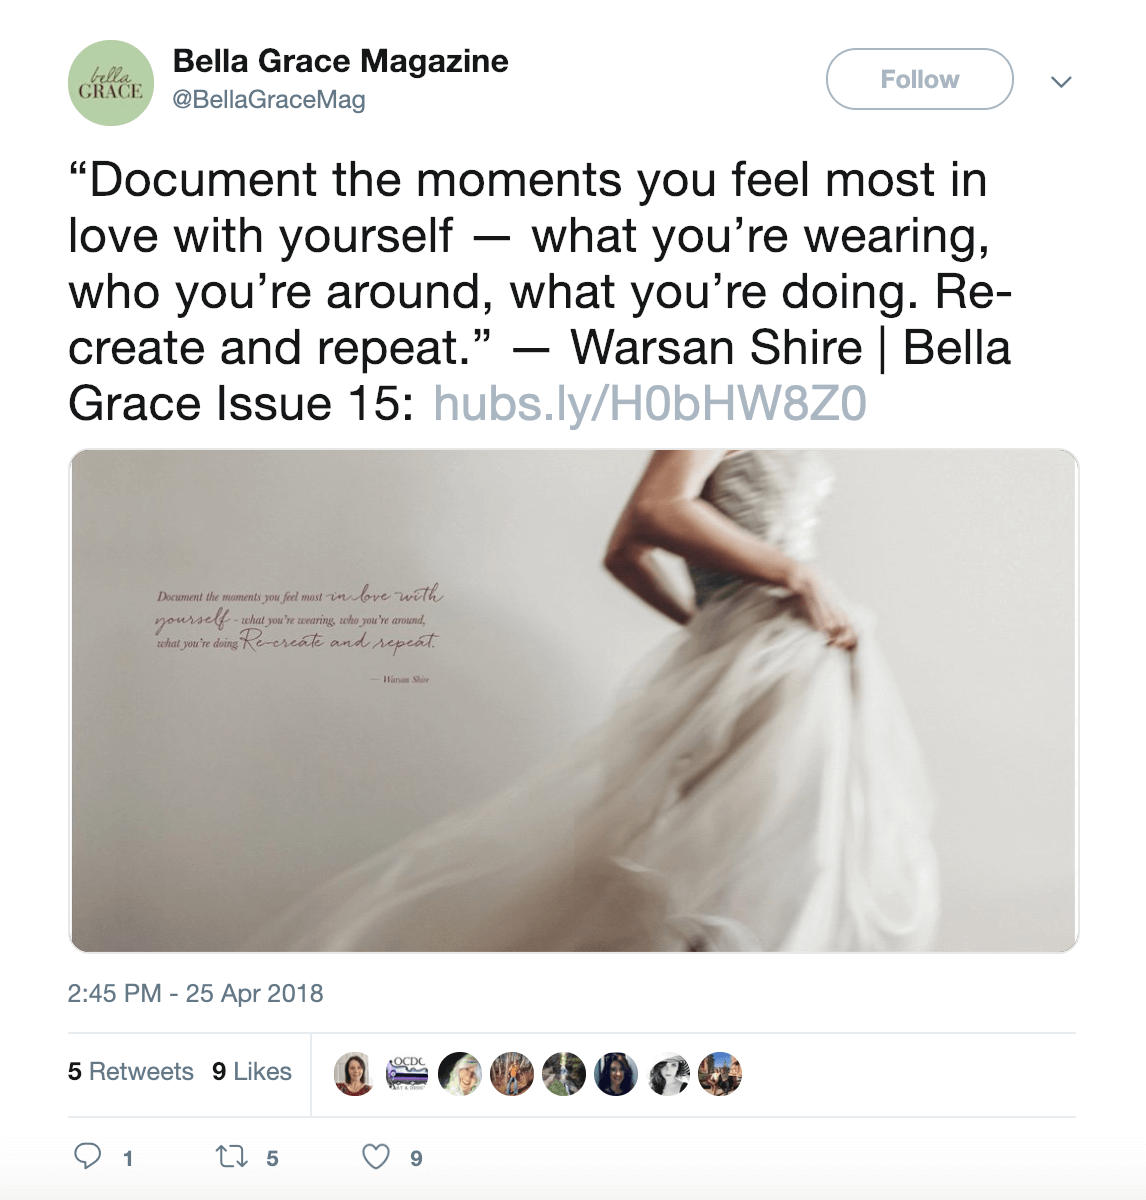Open the black-and-white hat avatar in likers row
The width and height of the screenshot is (1146, 1200).
click(668, 1074)
